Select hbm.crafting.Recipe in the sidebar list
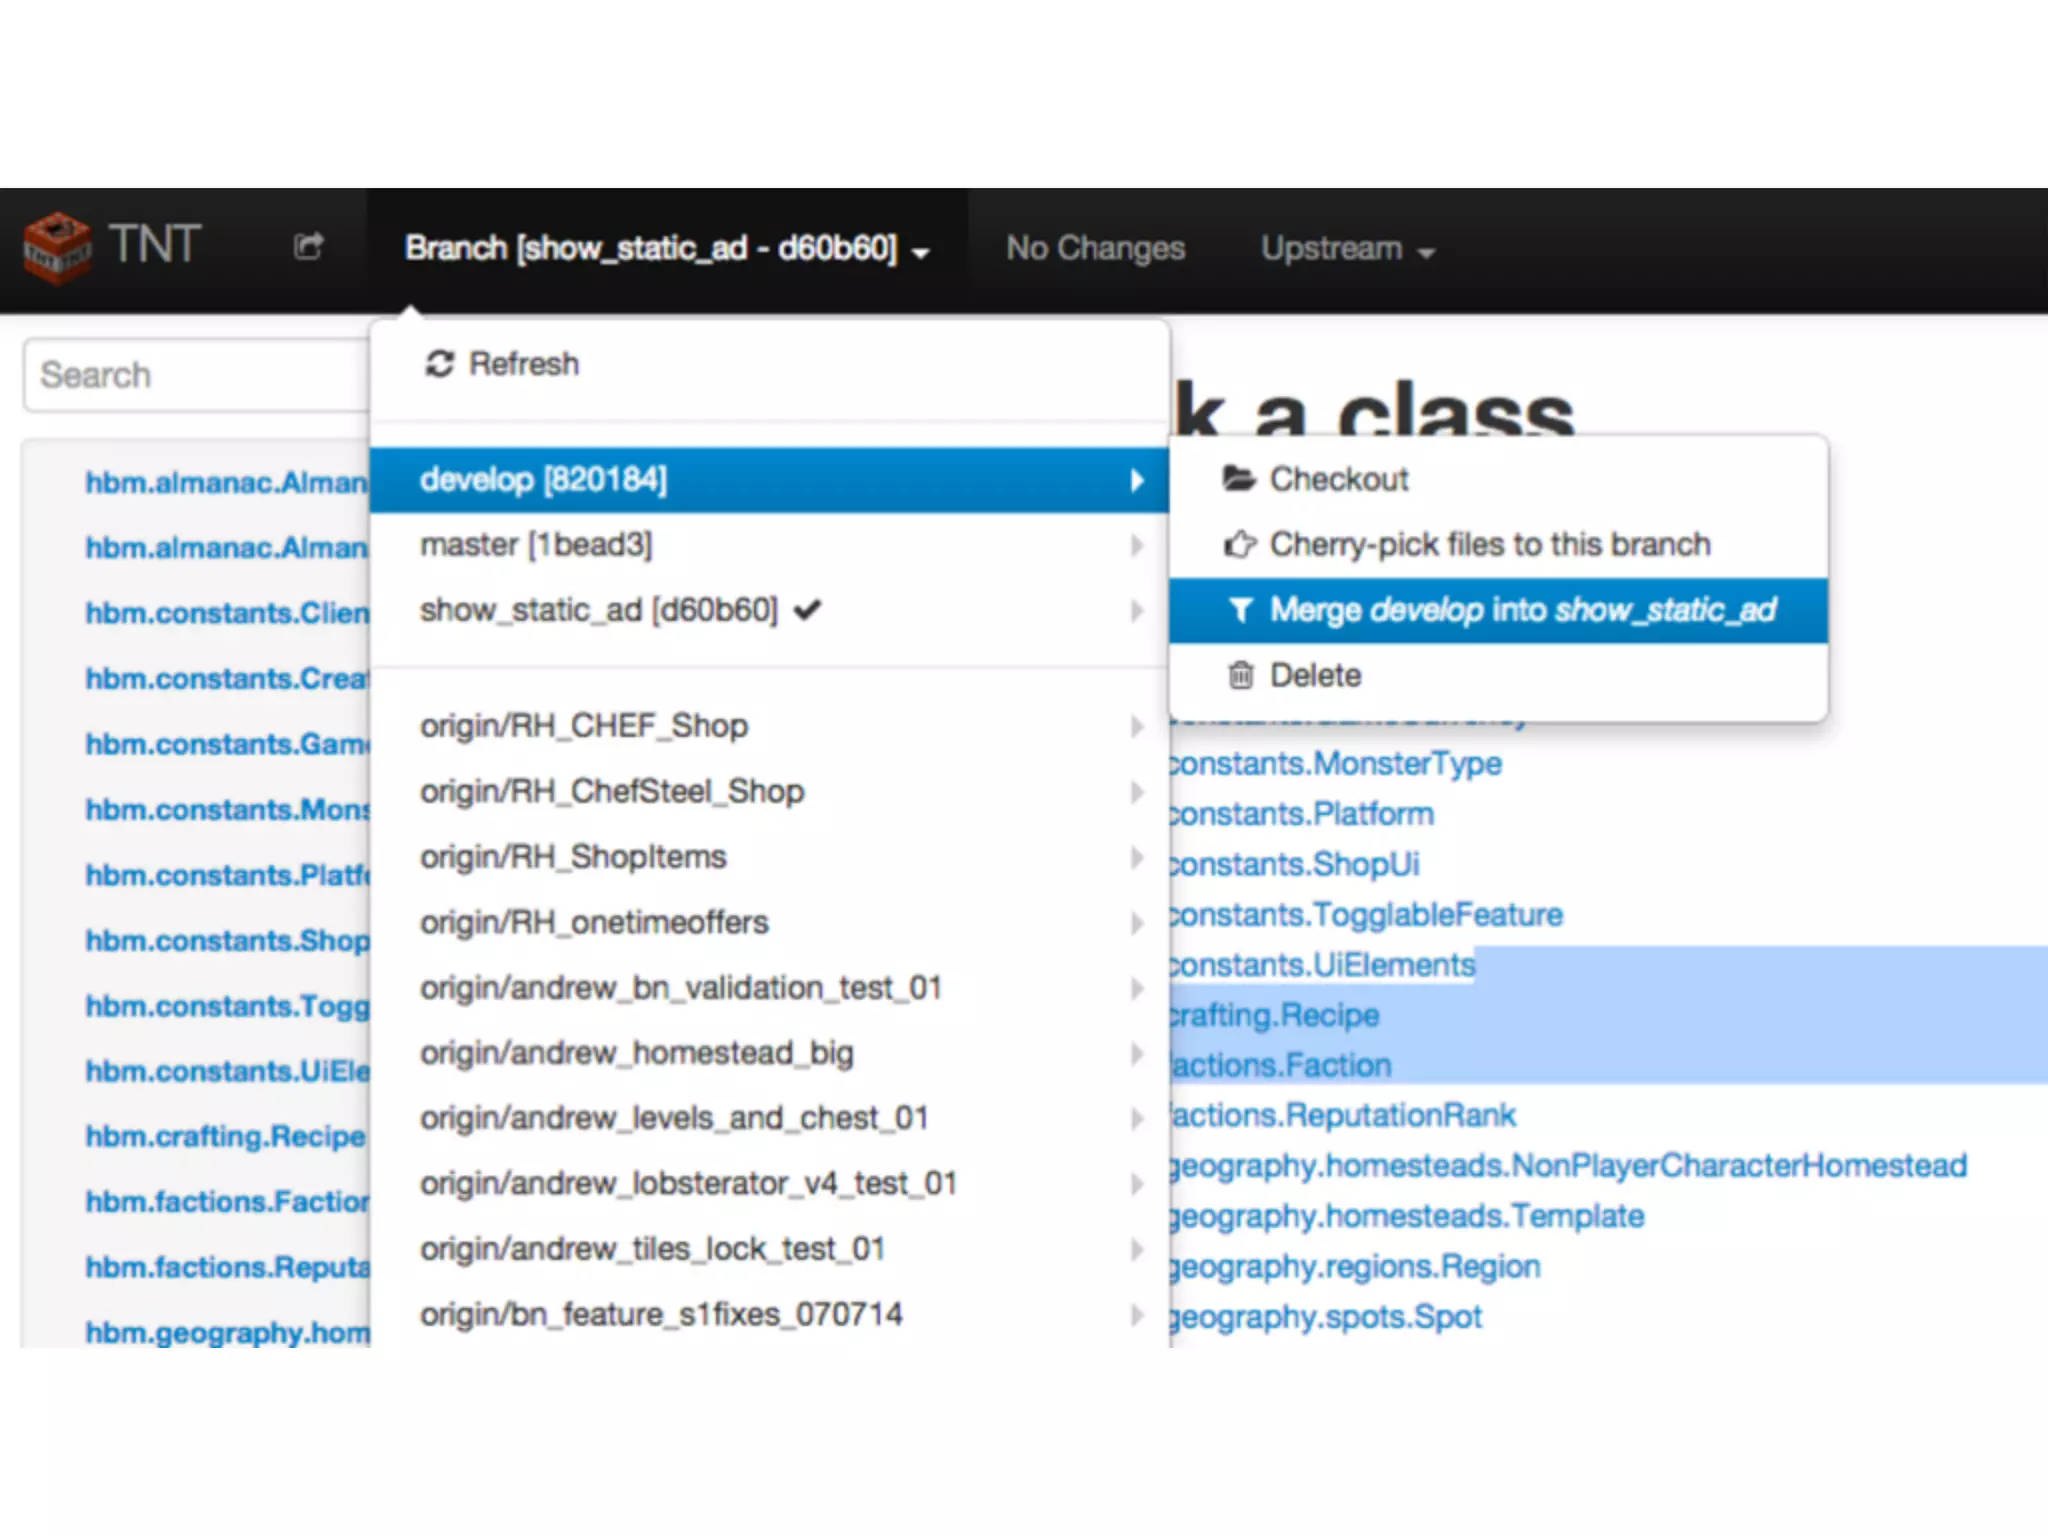The width and height of the screenshot is (2048, 1536). click(226, 1136)
